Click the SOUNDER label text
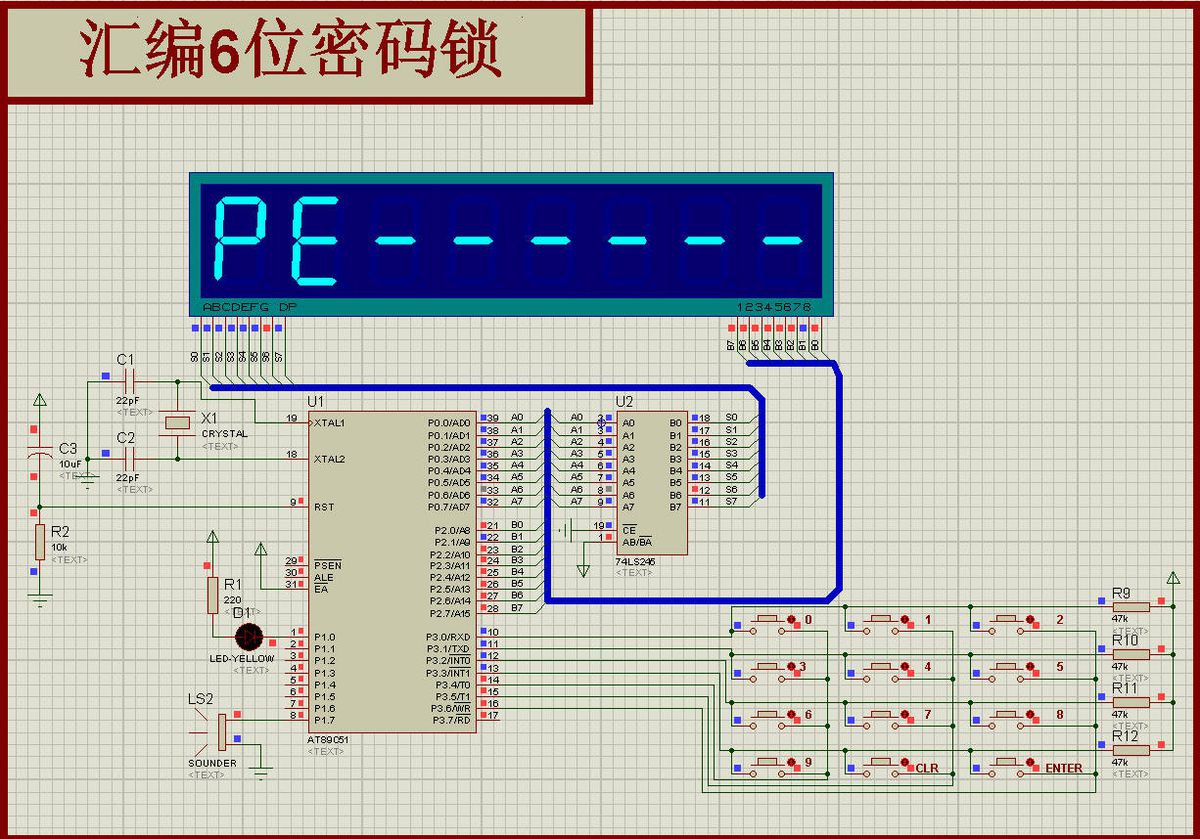This screenshot has width=1200, height=839. tap(212, 763)
